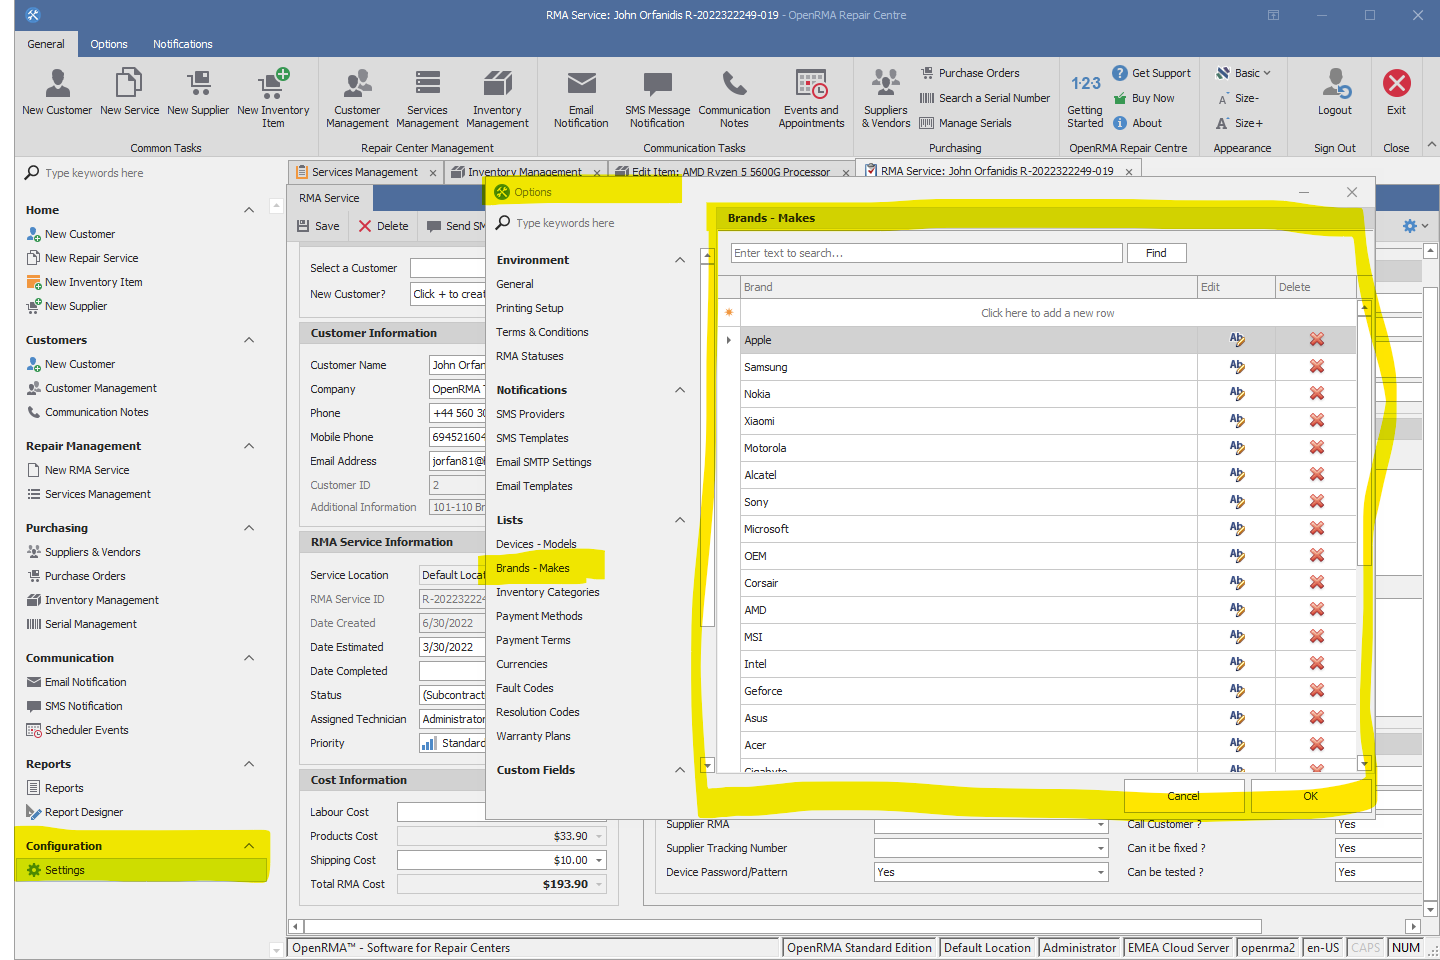Click the edit icon for Samsung brand
The image size is (1440, 960).
click(x=1237, y=367)
